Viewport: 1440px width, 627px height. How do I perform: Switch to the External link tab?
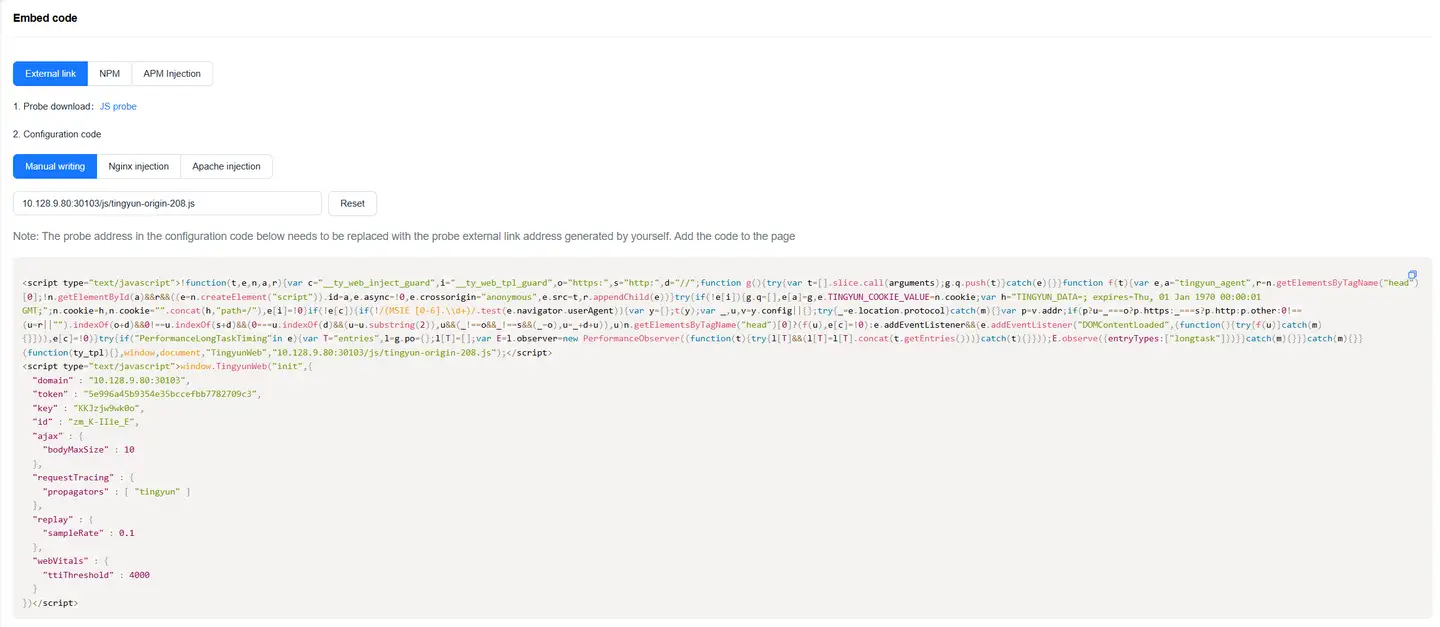[x=50, y=74]
